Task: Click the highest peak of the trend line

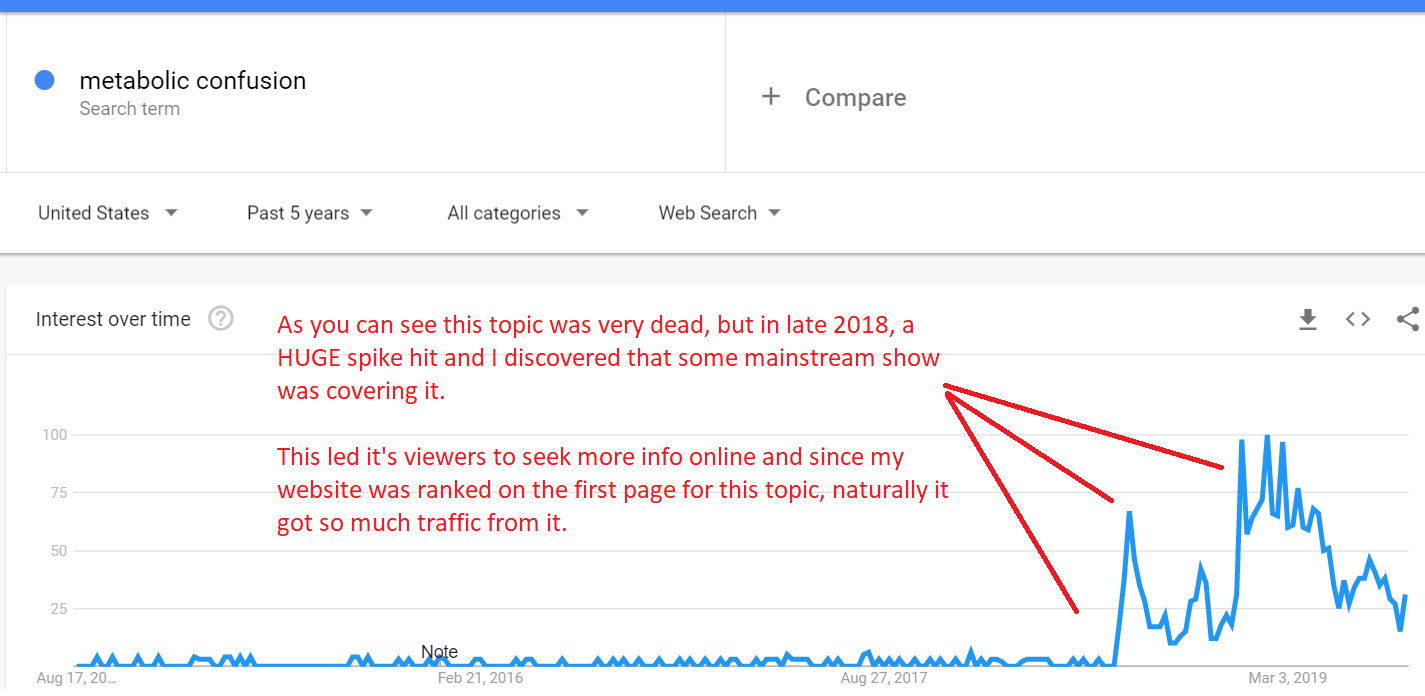Action: pos(1267,436)
